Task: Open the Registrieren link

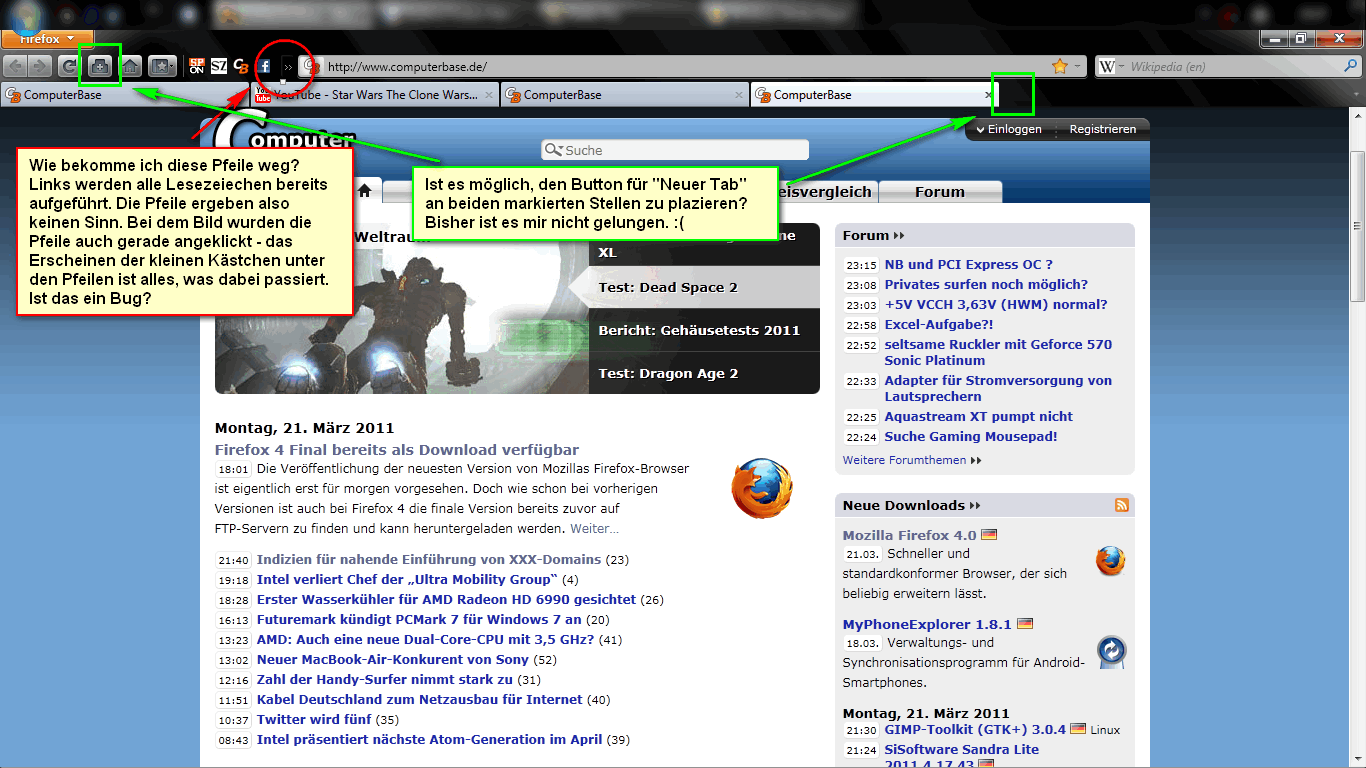Action: click(x=1103, y=129)
